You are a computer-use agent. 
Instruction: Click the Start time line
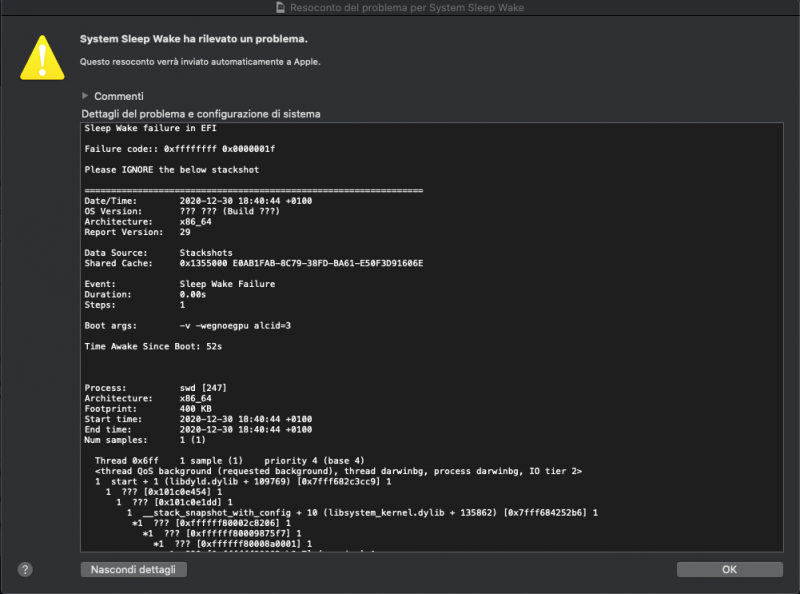(198, 419)
